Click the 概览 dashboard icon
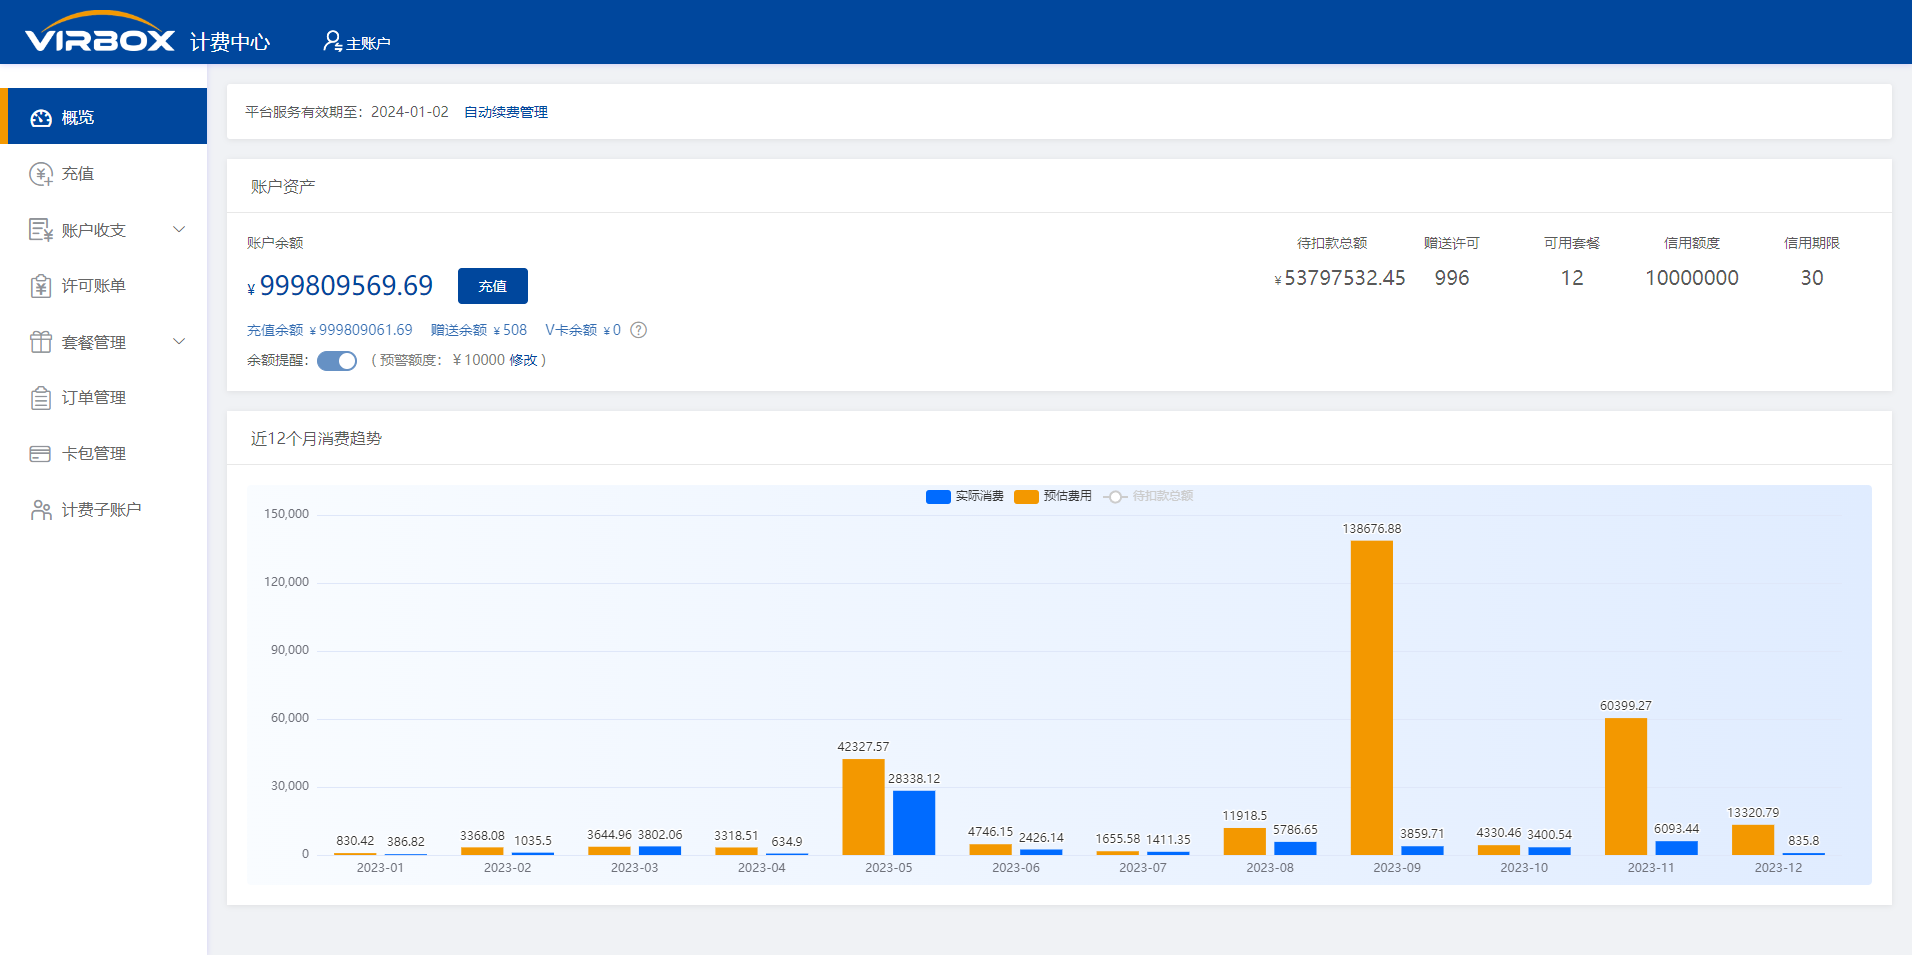This screenshot has width=1912, height=955. (x=41, y=118)
